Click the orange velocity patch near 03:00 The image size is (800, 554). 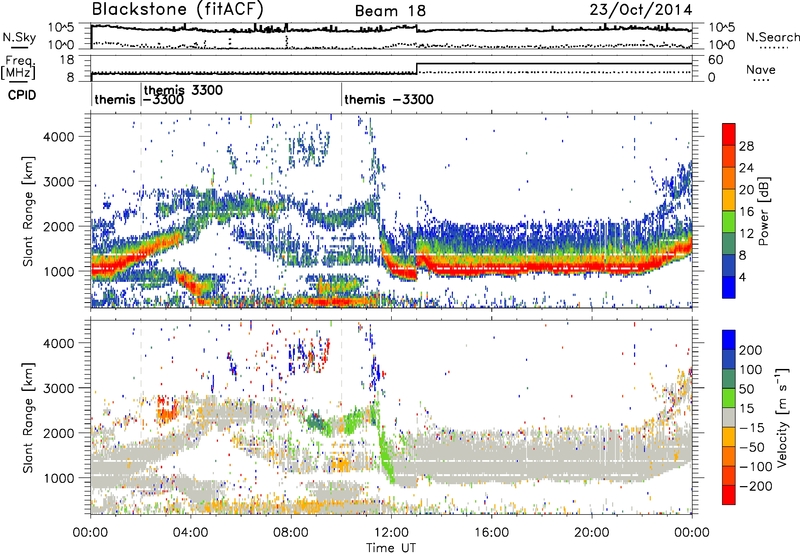click(x=166, y=409)
